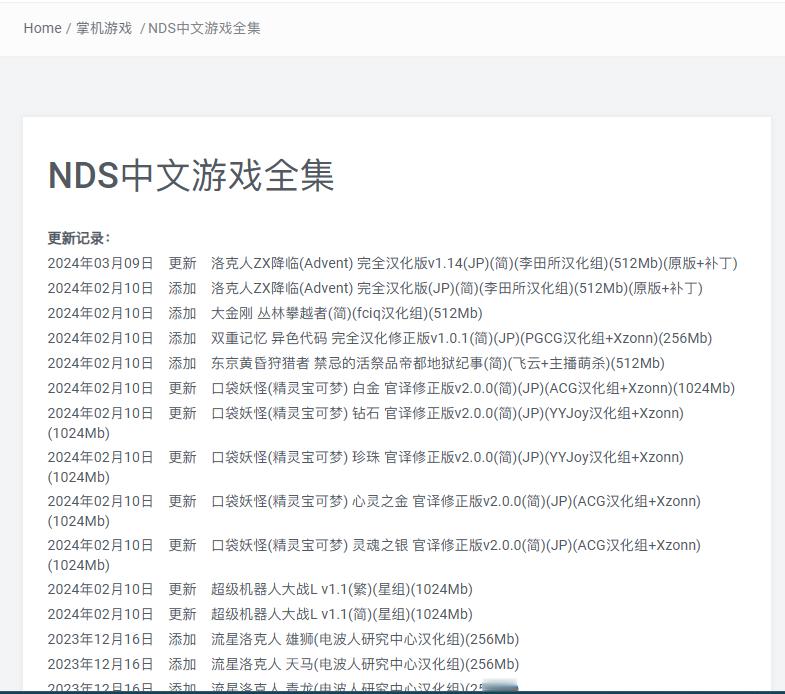
Task: Click 口袋妖怪 钻石 官译修正版 entry
Action: coord(447,414)
